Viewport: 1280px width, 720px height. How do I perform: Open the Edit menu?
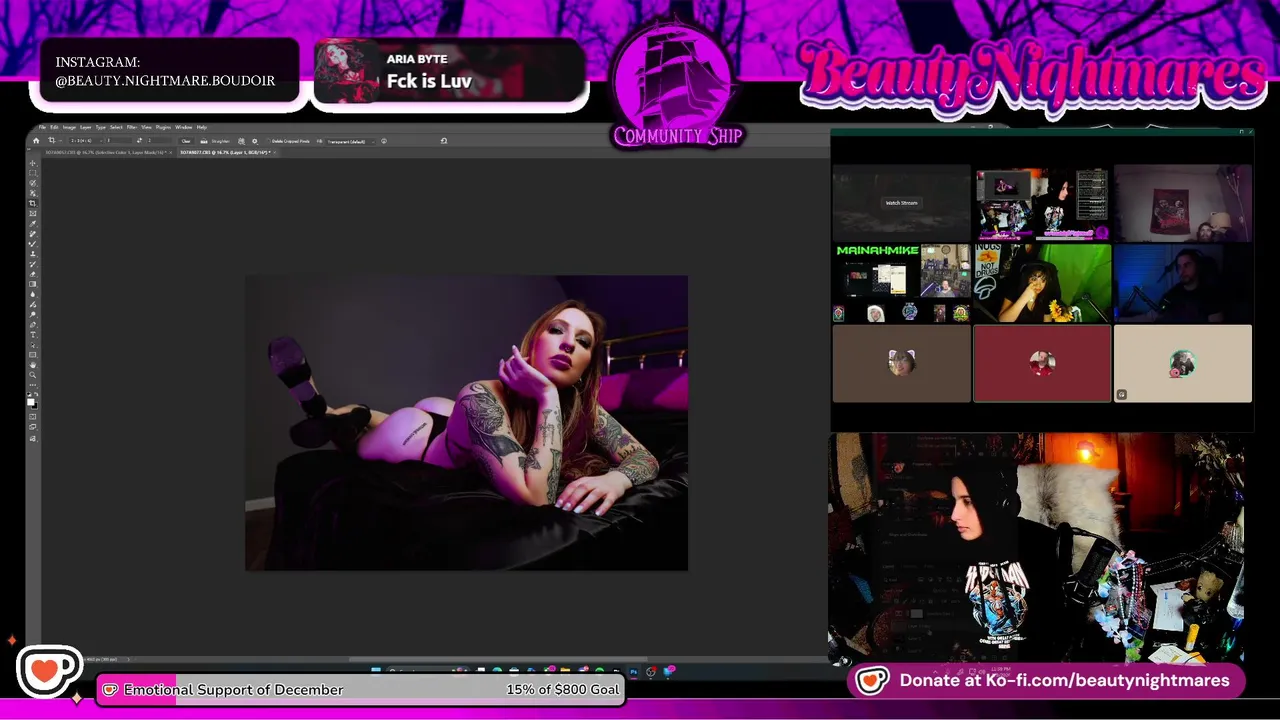point(54,127)
